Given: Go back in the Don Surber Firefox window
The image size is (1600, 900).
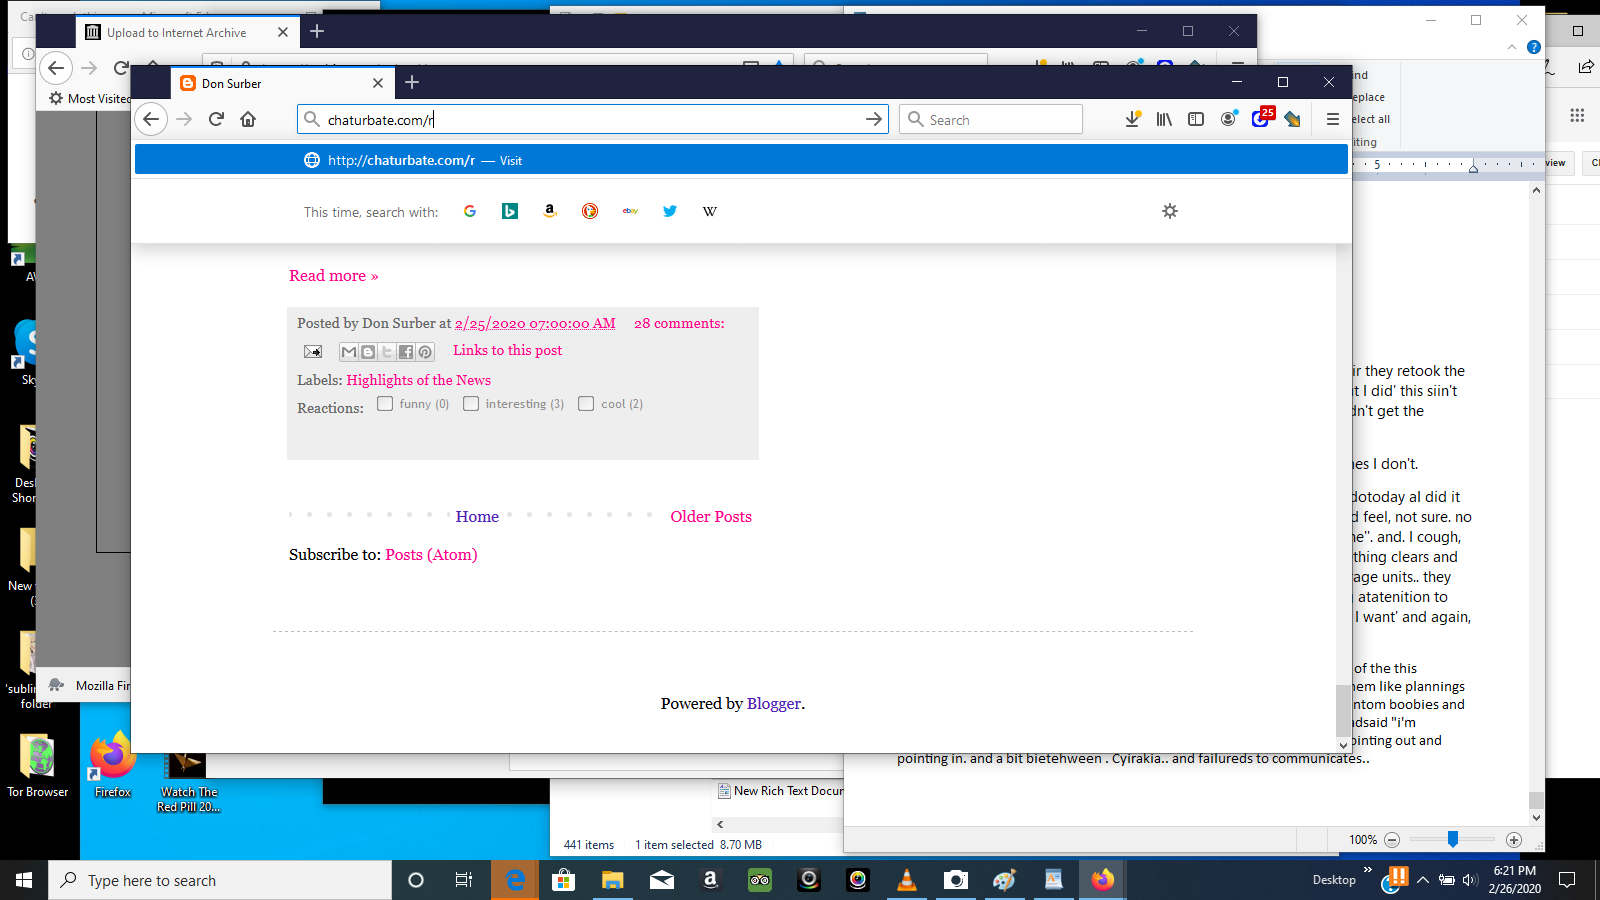Looking at the screenshot, I should [x=151, y=119].
